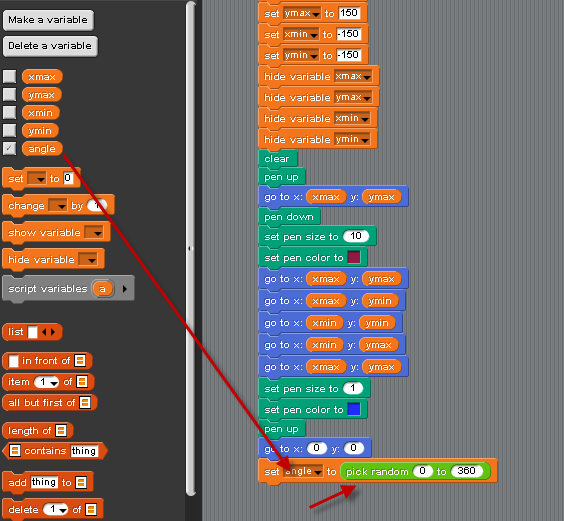
Task: Click the list-slot icon in 'add thing to' block
Action: pos(81,483)
